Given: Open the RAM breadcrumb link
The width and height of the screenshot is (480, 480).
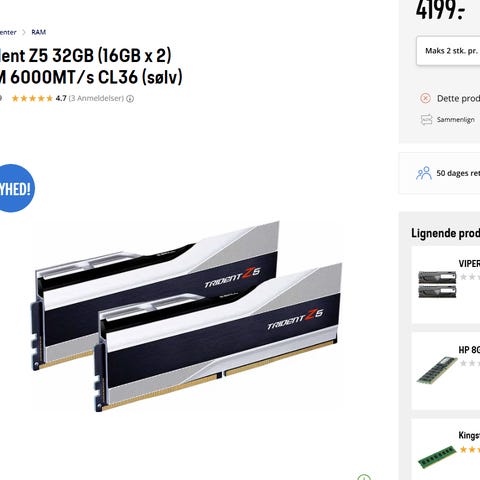Looking at the screenshot, I should (39, 32).
